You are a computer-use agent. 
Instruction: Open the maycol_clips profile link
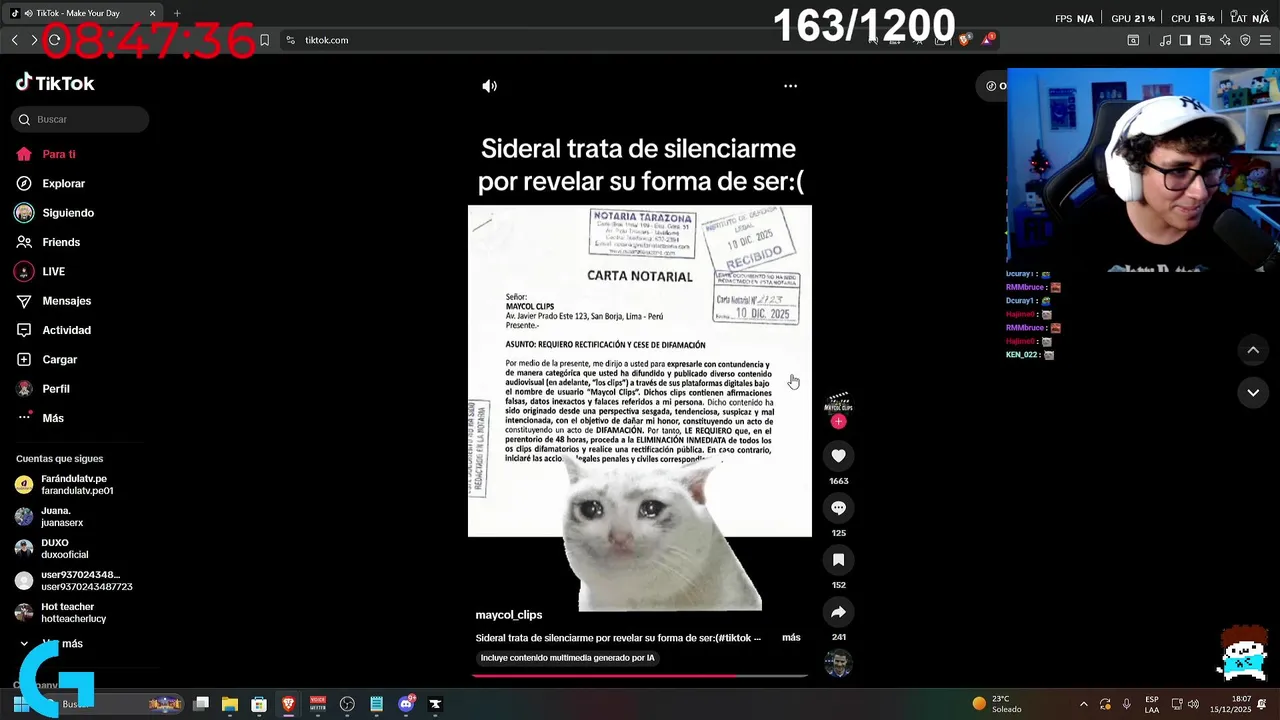coord(508,615)
